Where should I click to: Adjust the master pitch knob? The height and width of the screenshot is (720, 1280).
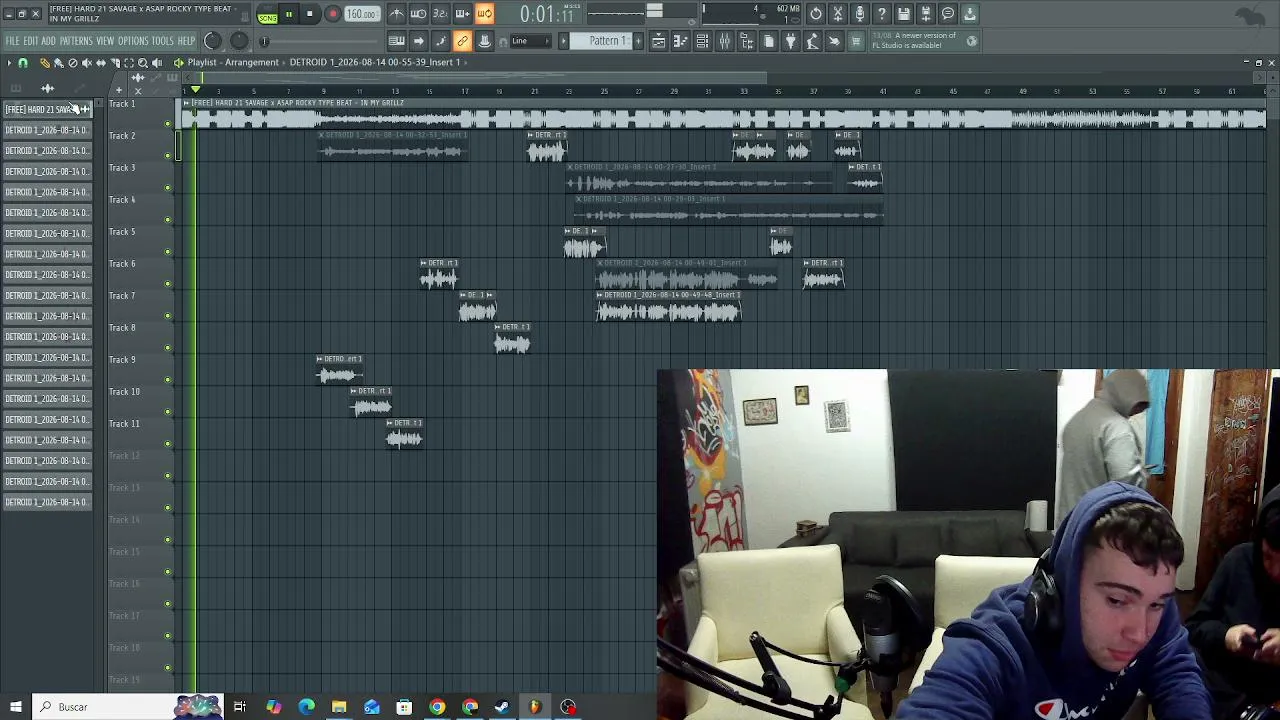click(x=239, y=41)
